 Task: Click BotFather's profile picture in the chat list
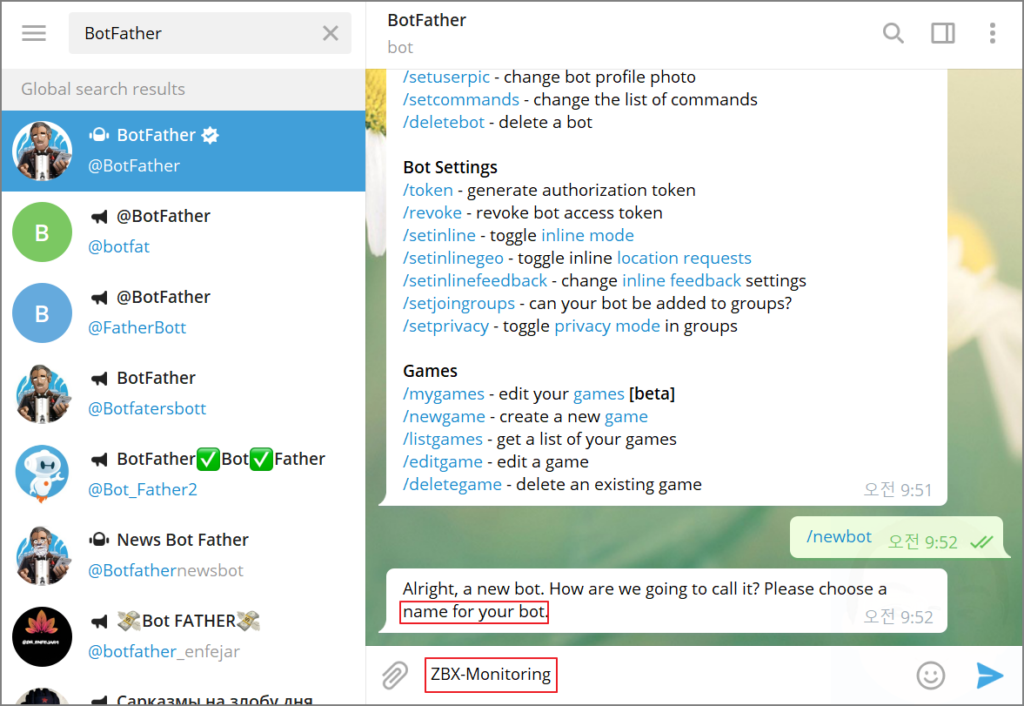42,150
